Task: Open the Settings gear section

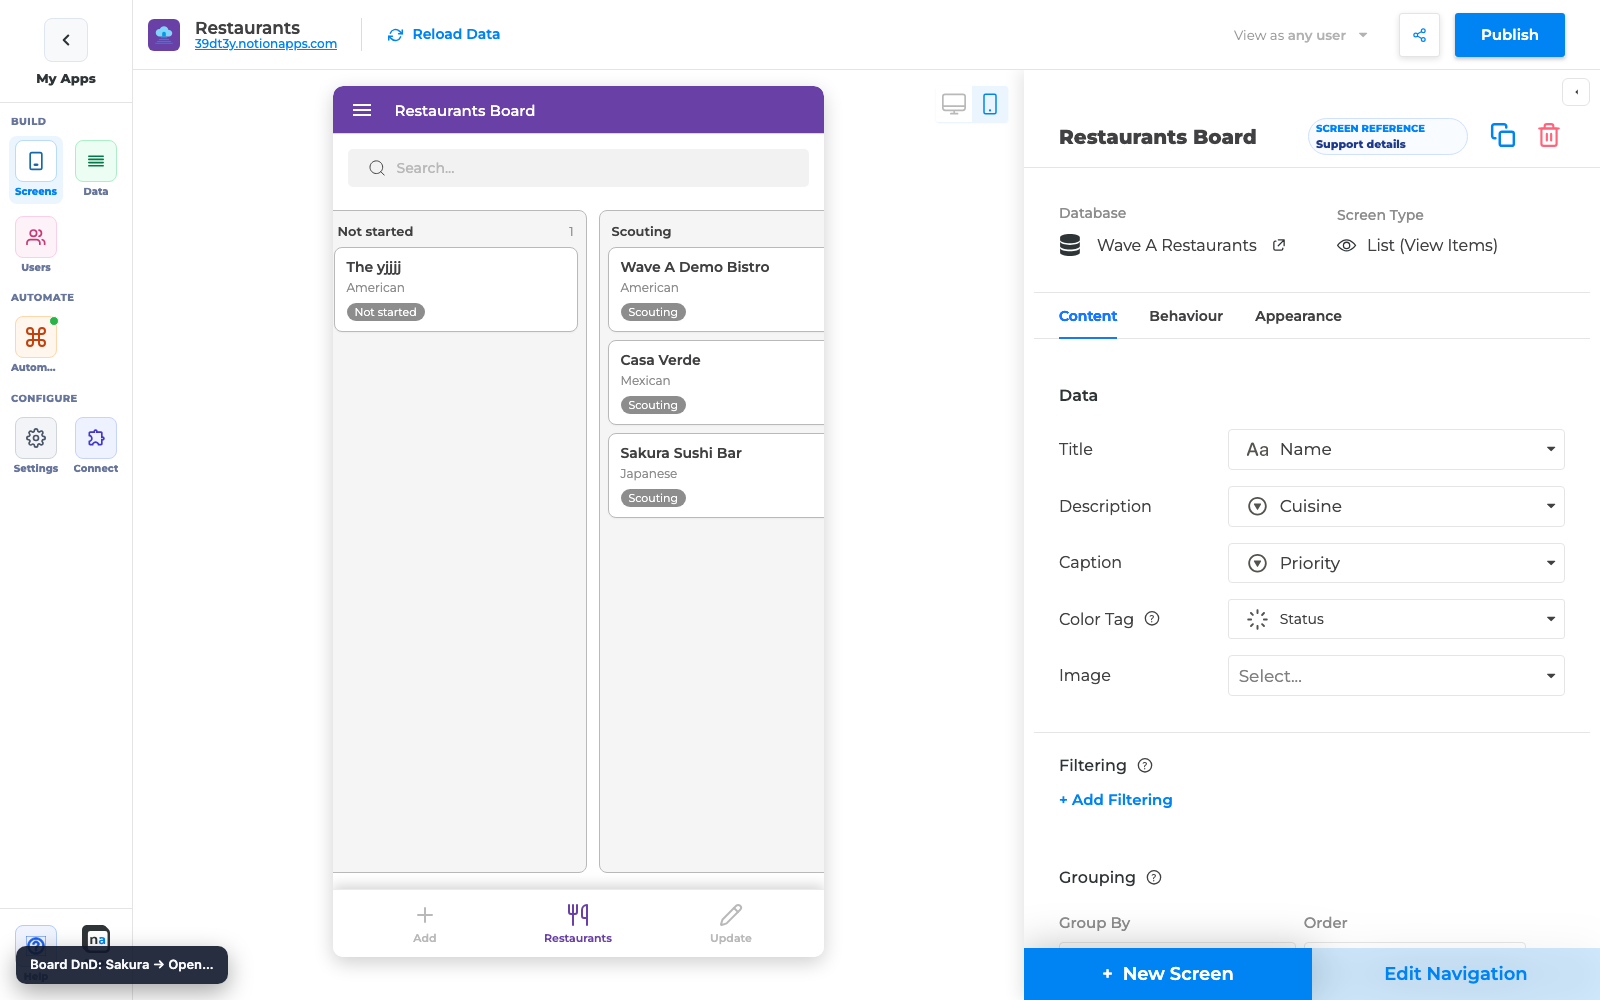Action: [36, 446]
